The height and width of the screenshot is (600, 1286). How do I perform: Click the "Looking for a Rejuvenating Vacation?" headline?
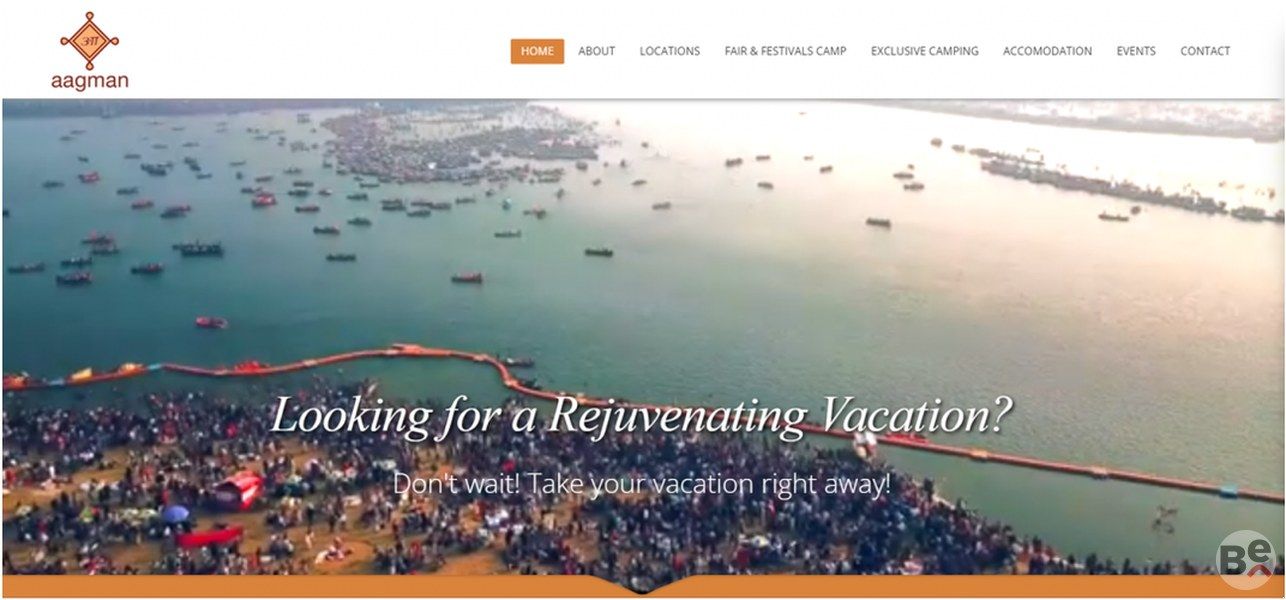point(641,416)
